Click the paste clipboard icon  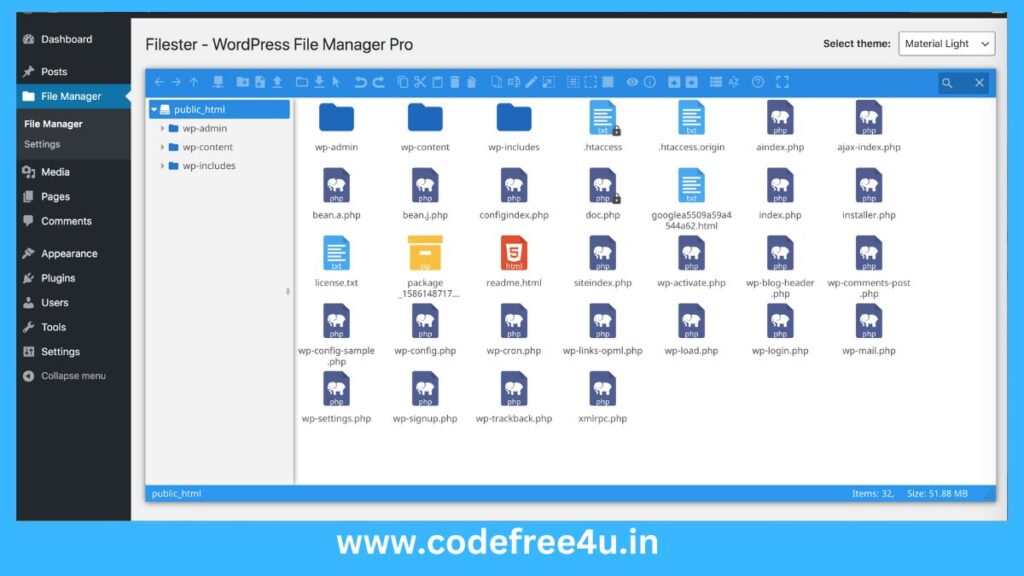pos(438,82)
